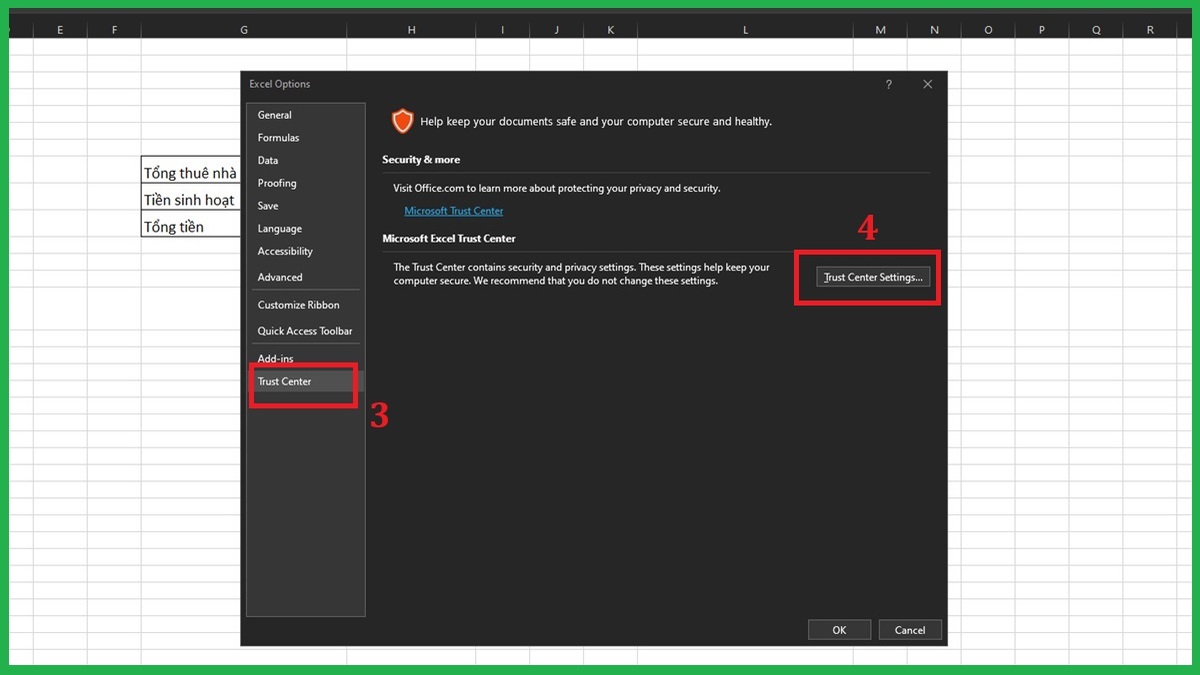Follow the Microsoft Trust Center link
The width and height of the screenshot is (1200, 675).
pyautogui.click(x=453, y=211)
